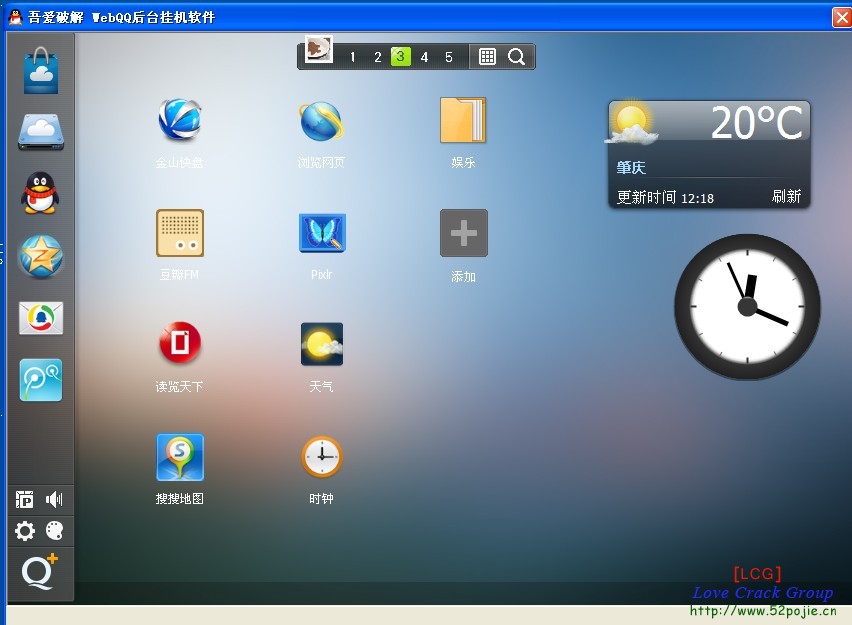This screenshot has height=625, width=852.
Task: Click the input method icon in sidebar
Action: pos(24,499)
